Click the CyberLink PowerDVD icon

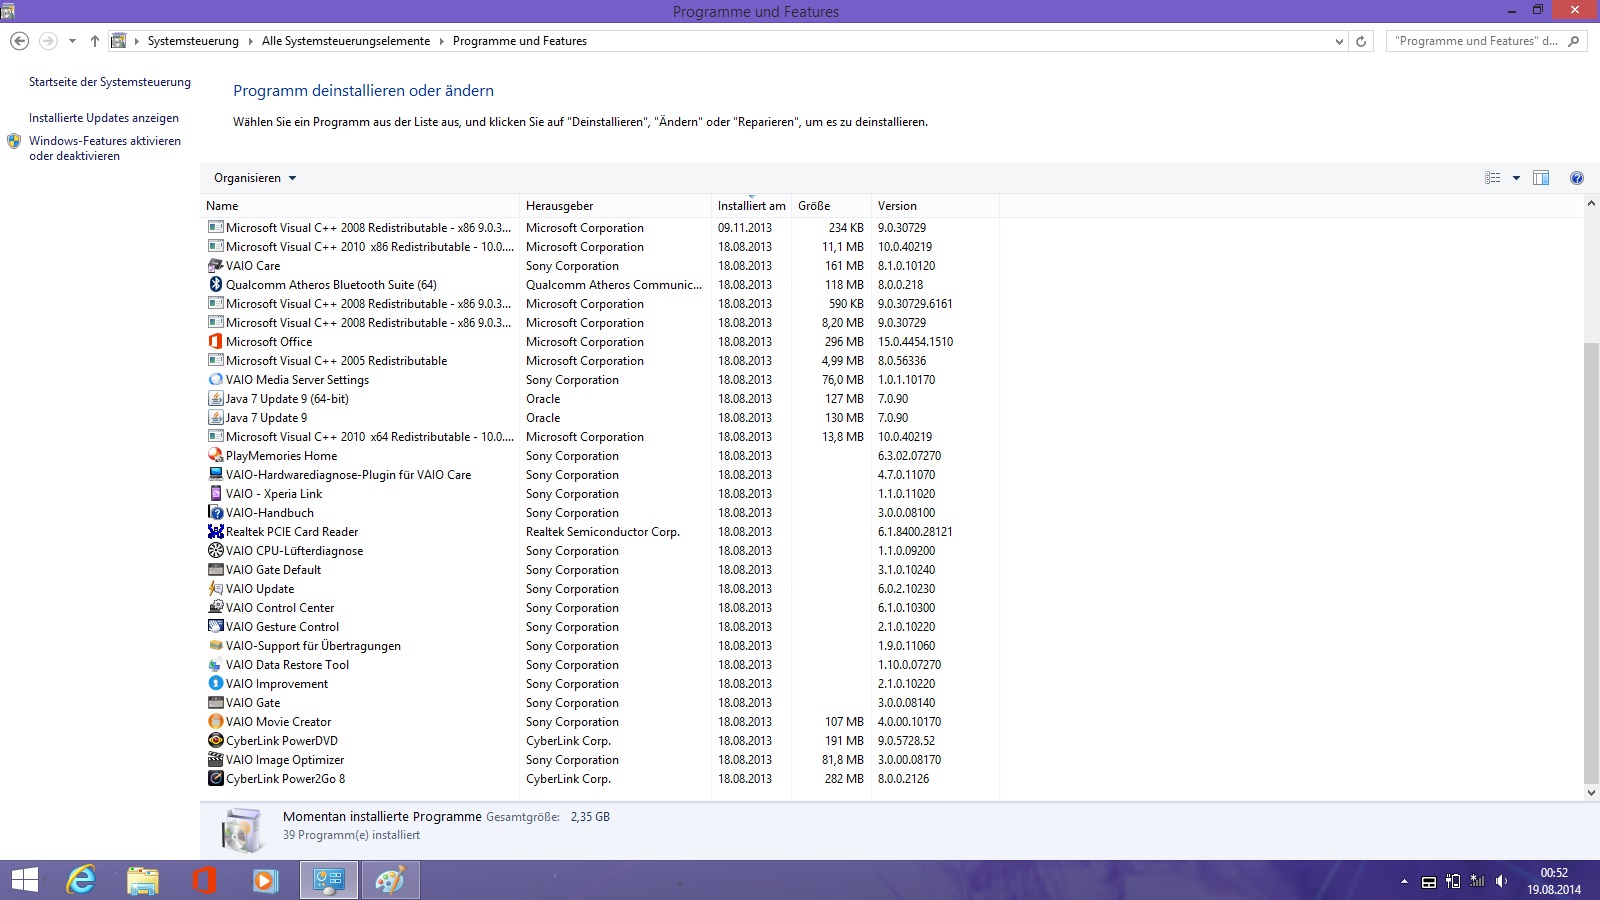(x=215, y=741)
